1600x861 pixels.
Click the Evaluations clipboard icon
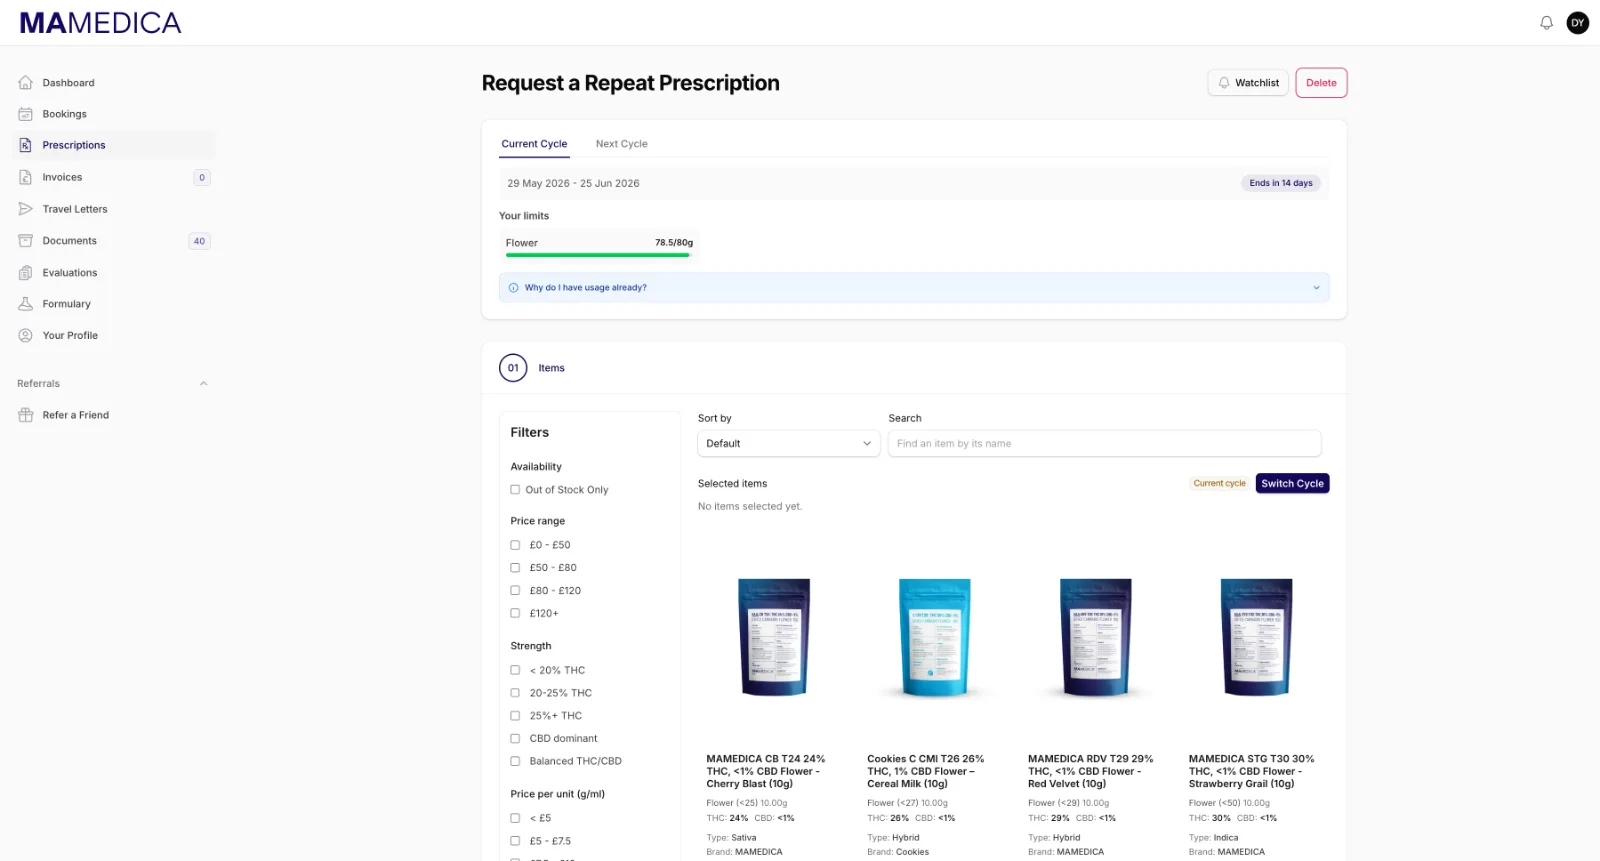point(26,273)
